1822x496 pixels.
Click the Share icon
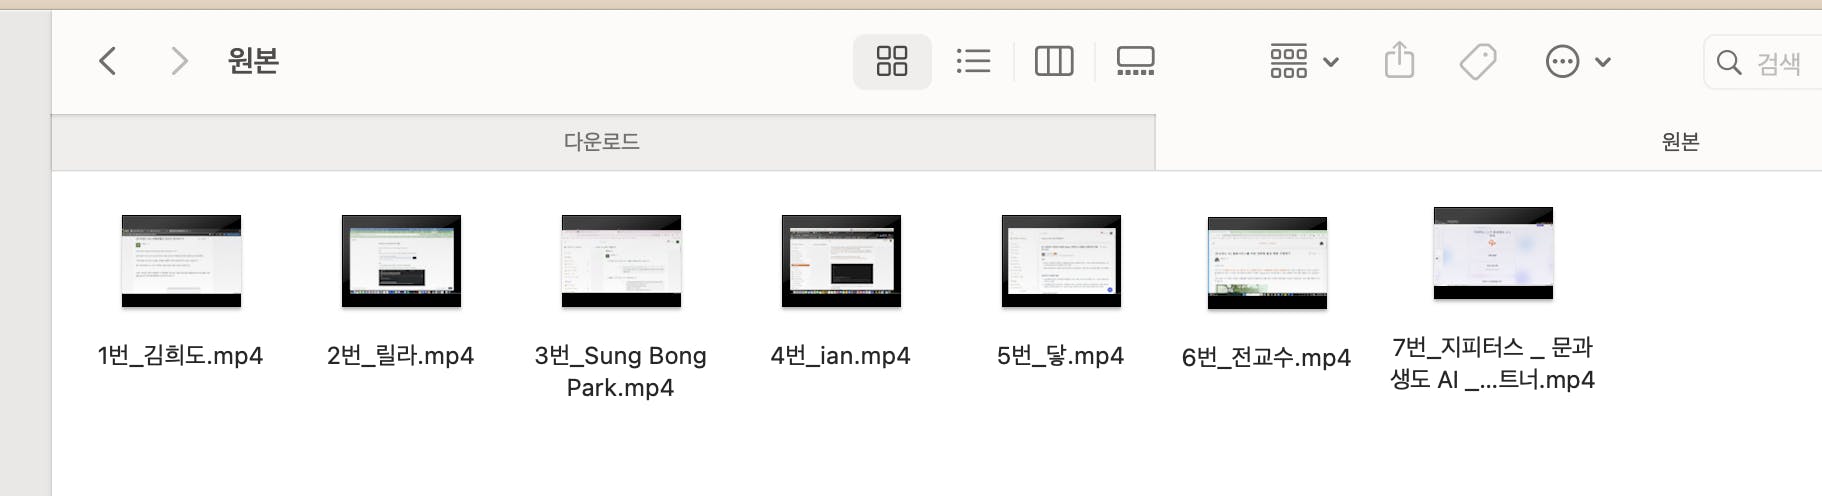click(1399, 61)
